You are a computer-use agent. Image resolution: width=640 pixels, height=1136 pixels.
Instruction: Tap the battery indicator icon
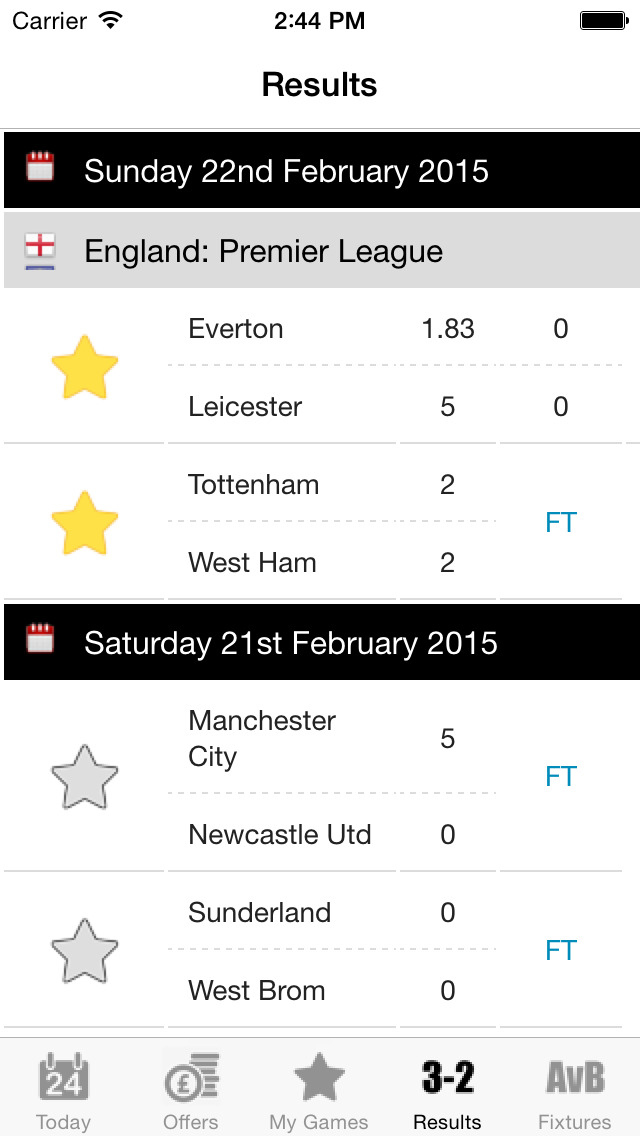tap(603, 21)
